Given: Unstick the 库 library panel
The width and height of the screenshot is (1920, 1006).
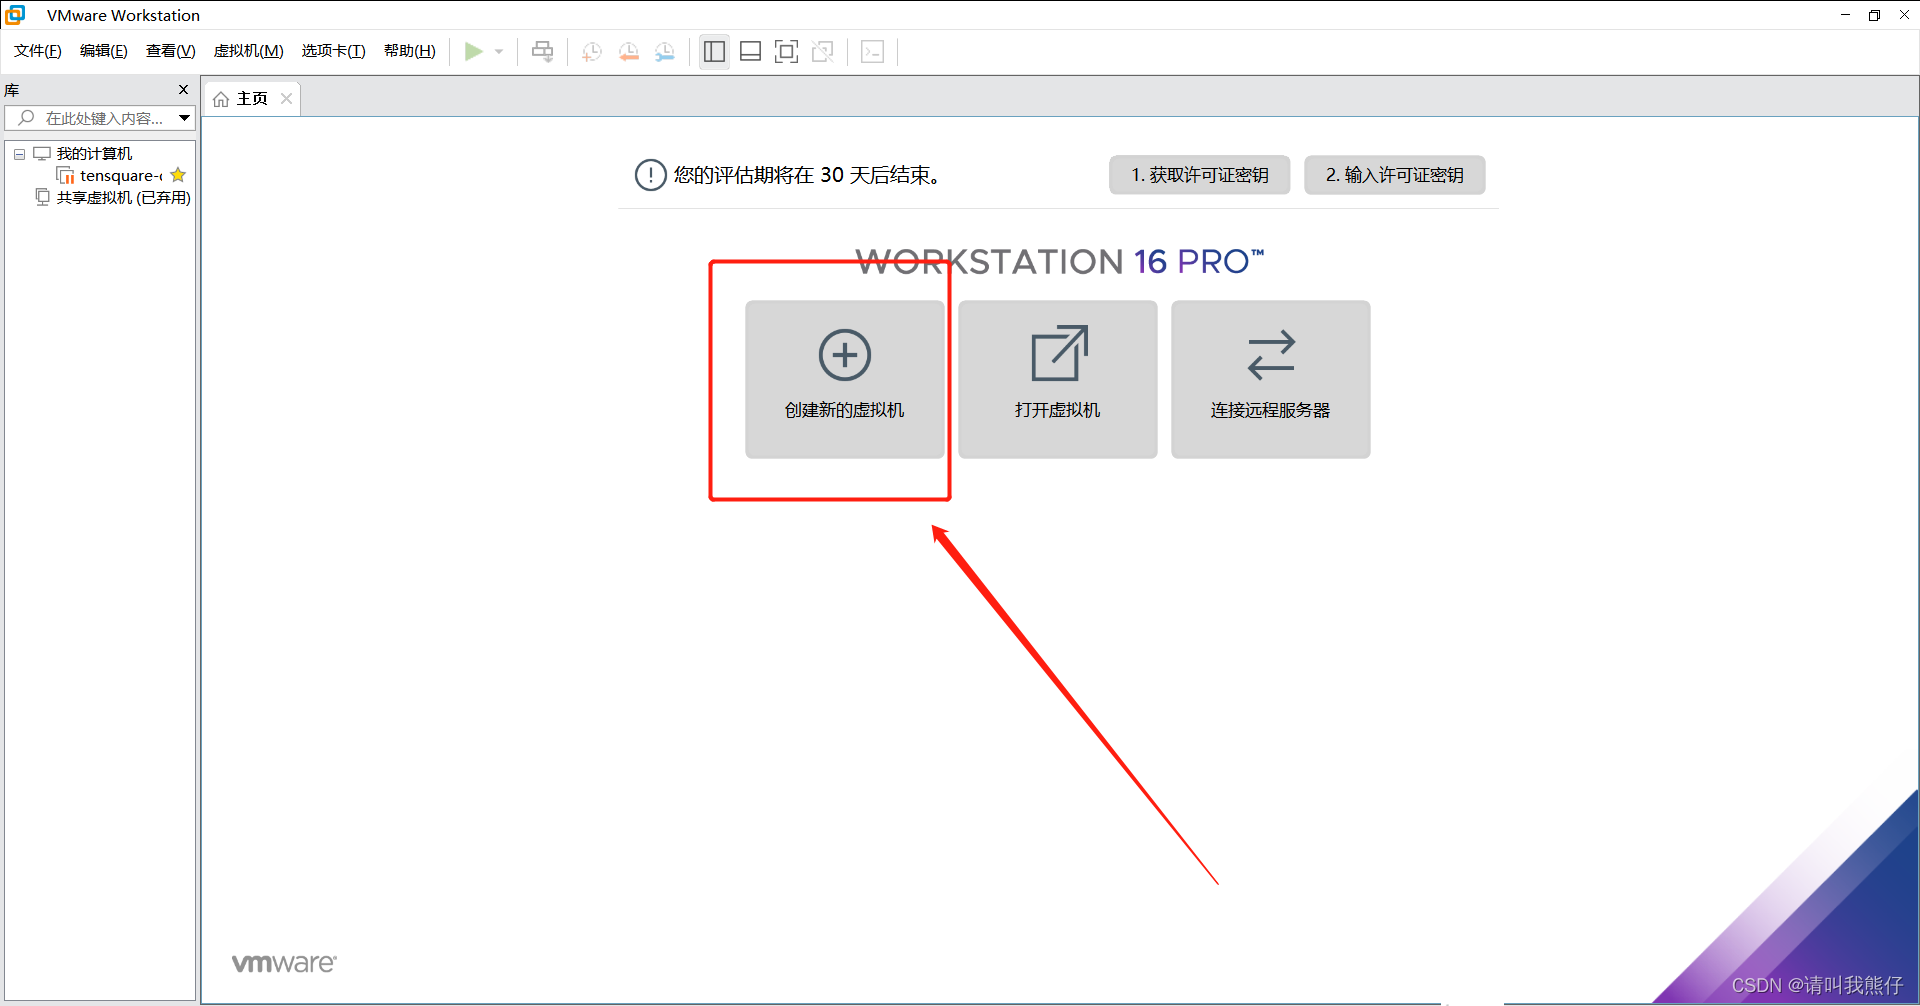Looking at the screenshot, I should 183,89.
